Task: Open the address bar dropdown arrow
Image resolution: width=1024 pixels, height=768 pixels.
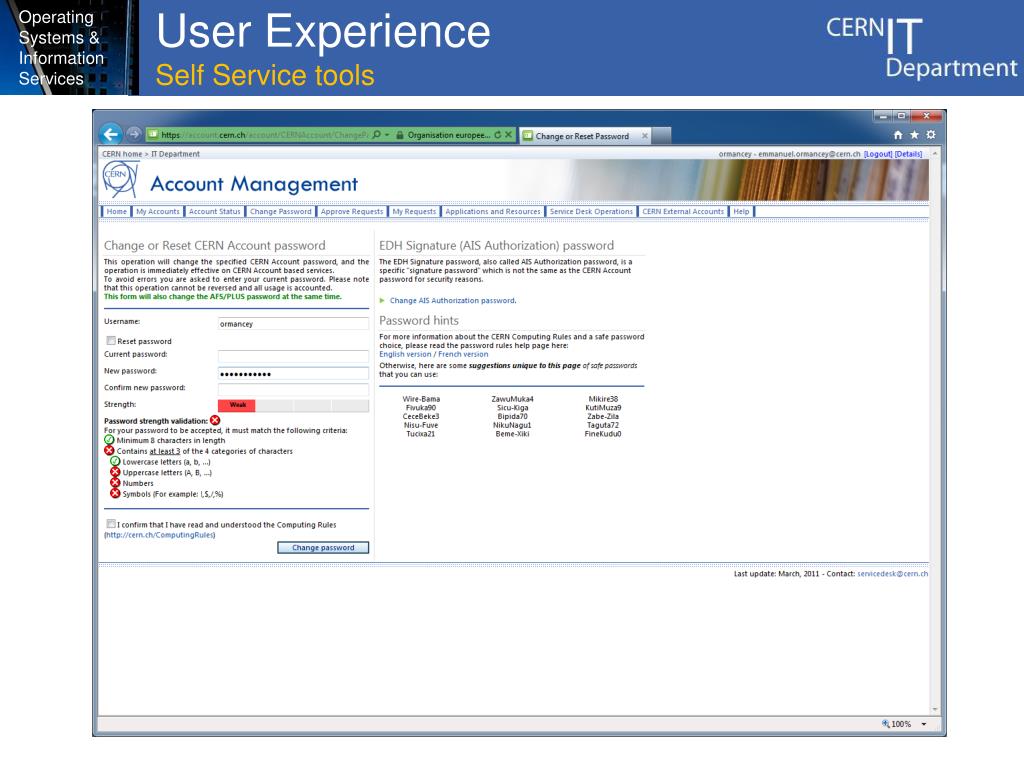Action: click(387, 135)
